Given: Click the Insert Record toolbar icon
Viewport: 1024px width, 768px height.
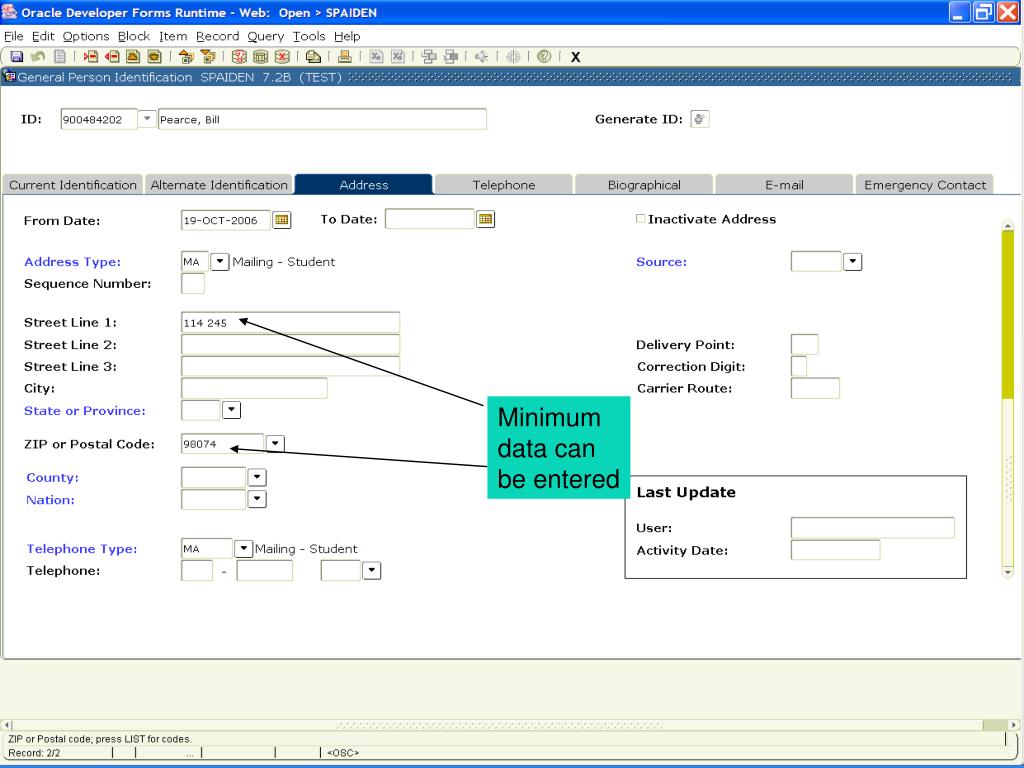Looking at the screenshot, I should click(x=90, y=57).
